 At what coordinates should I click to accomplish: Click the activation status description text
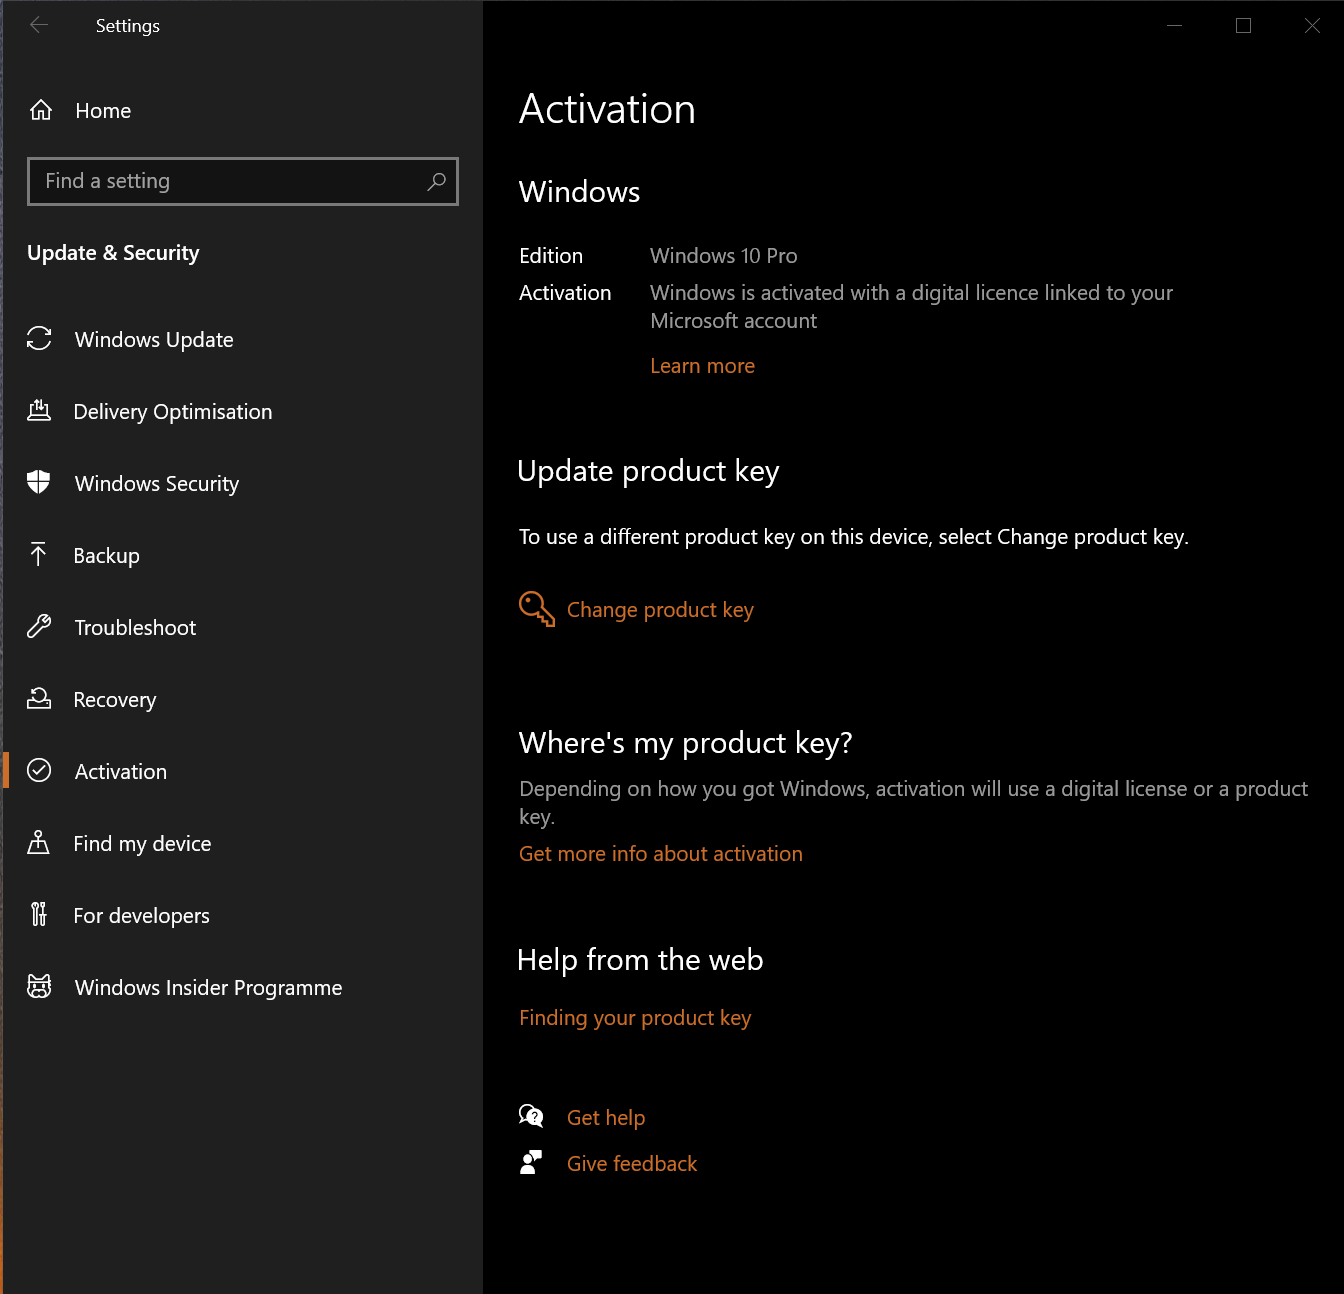pyautogui.click(x=911, y=307)
